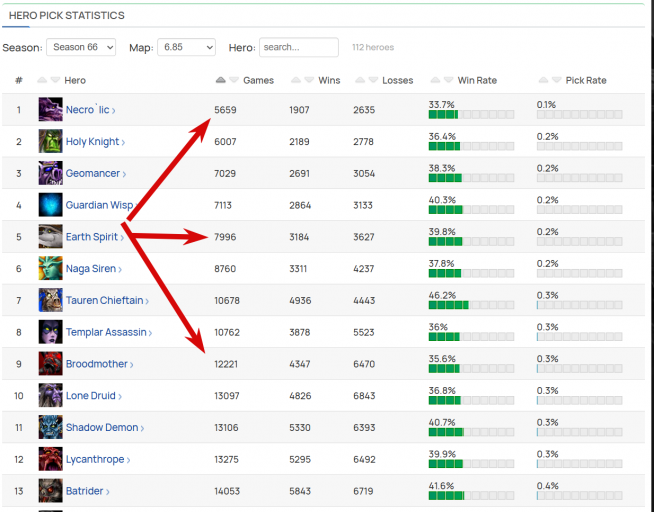This screenshot has height=512, width=654.
Task: Click the Earth Spirit hero portrait
Action: (50, 236)
